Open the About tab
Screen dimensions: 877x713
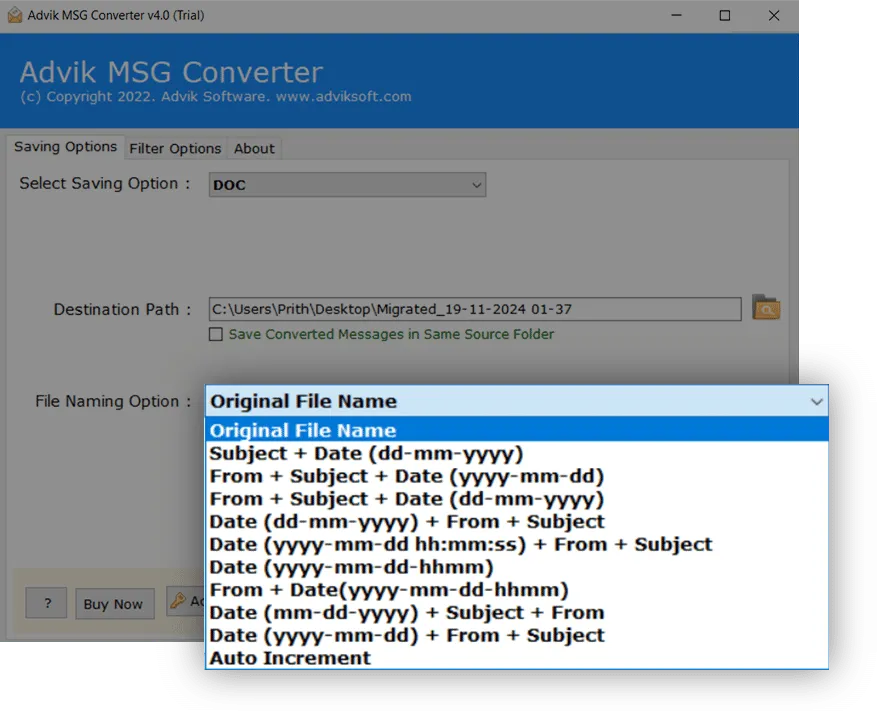[x=254, y=148]
